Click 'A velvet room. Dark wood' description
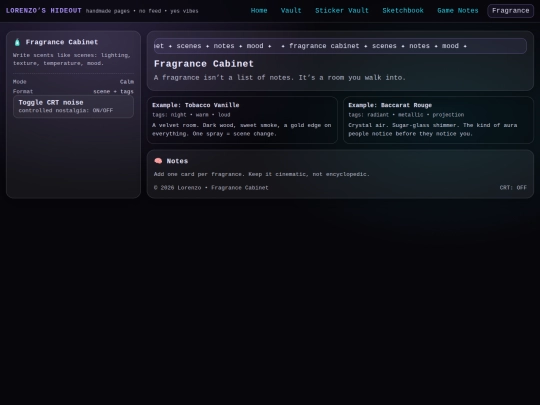This screenshot has width=540, height=405. click(x=242, y=129)
